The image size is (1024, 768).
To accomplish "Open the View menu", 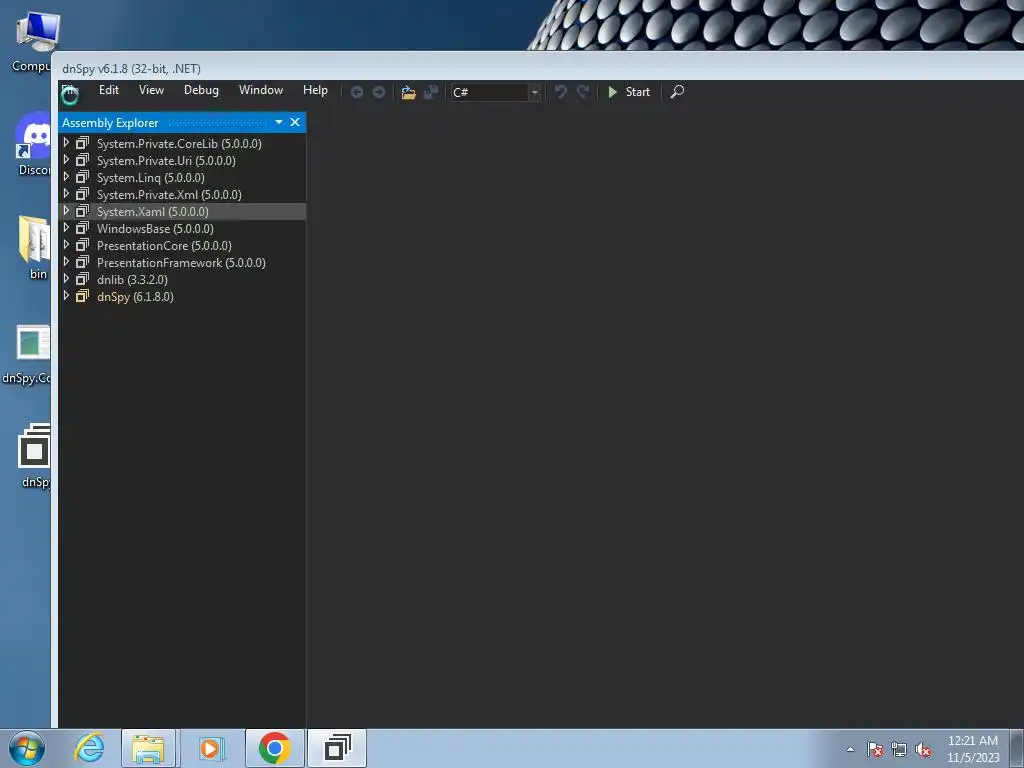I will pyautogui.click(x=151, y=90).
